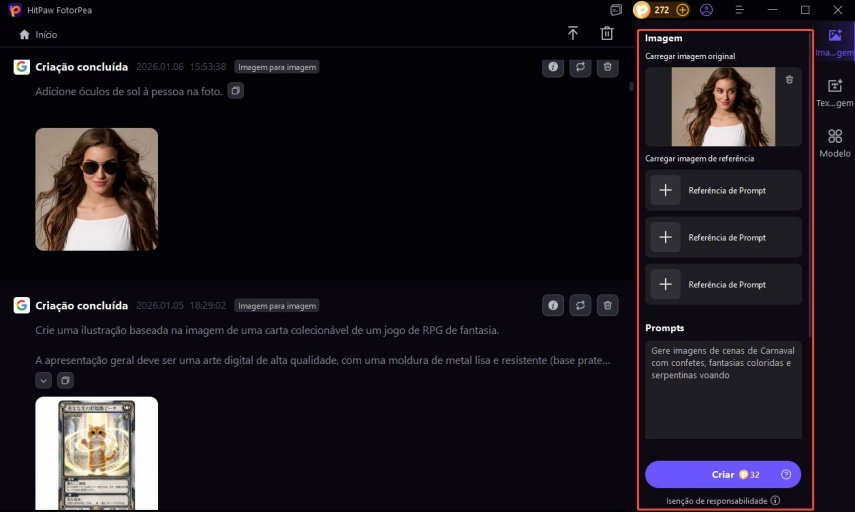855x512 pixels.
Task: Go to Início home
Action: 38,34
